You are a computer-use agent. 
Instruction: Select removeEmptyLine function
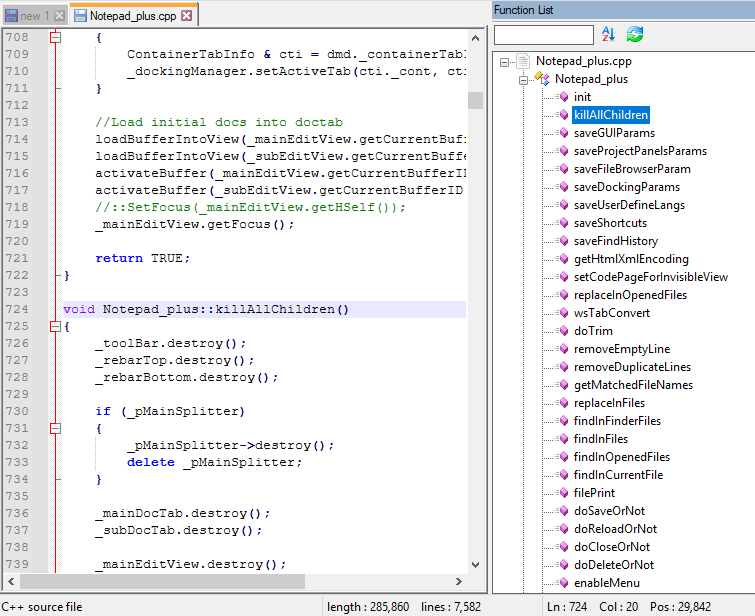622,349
